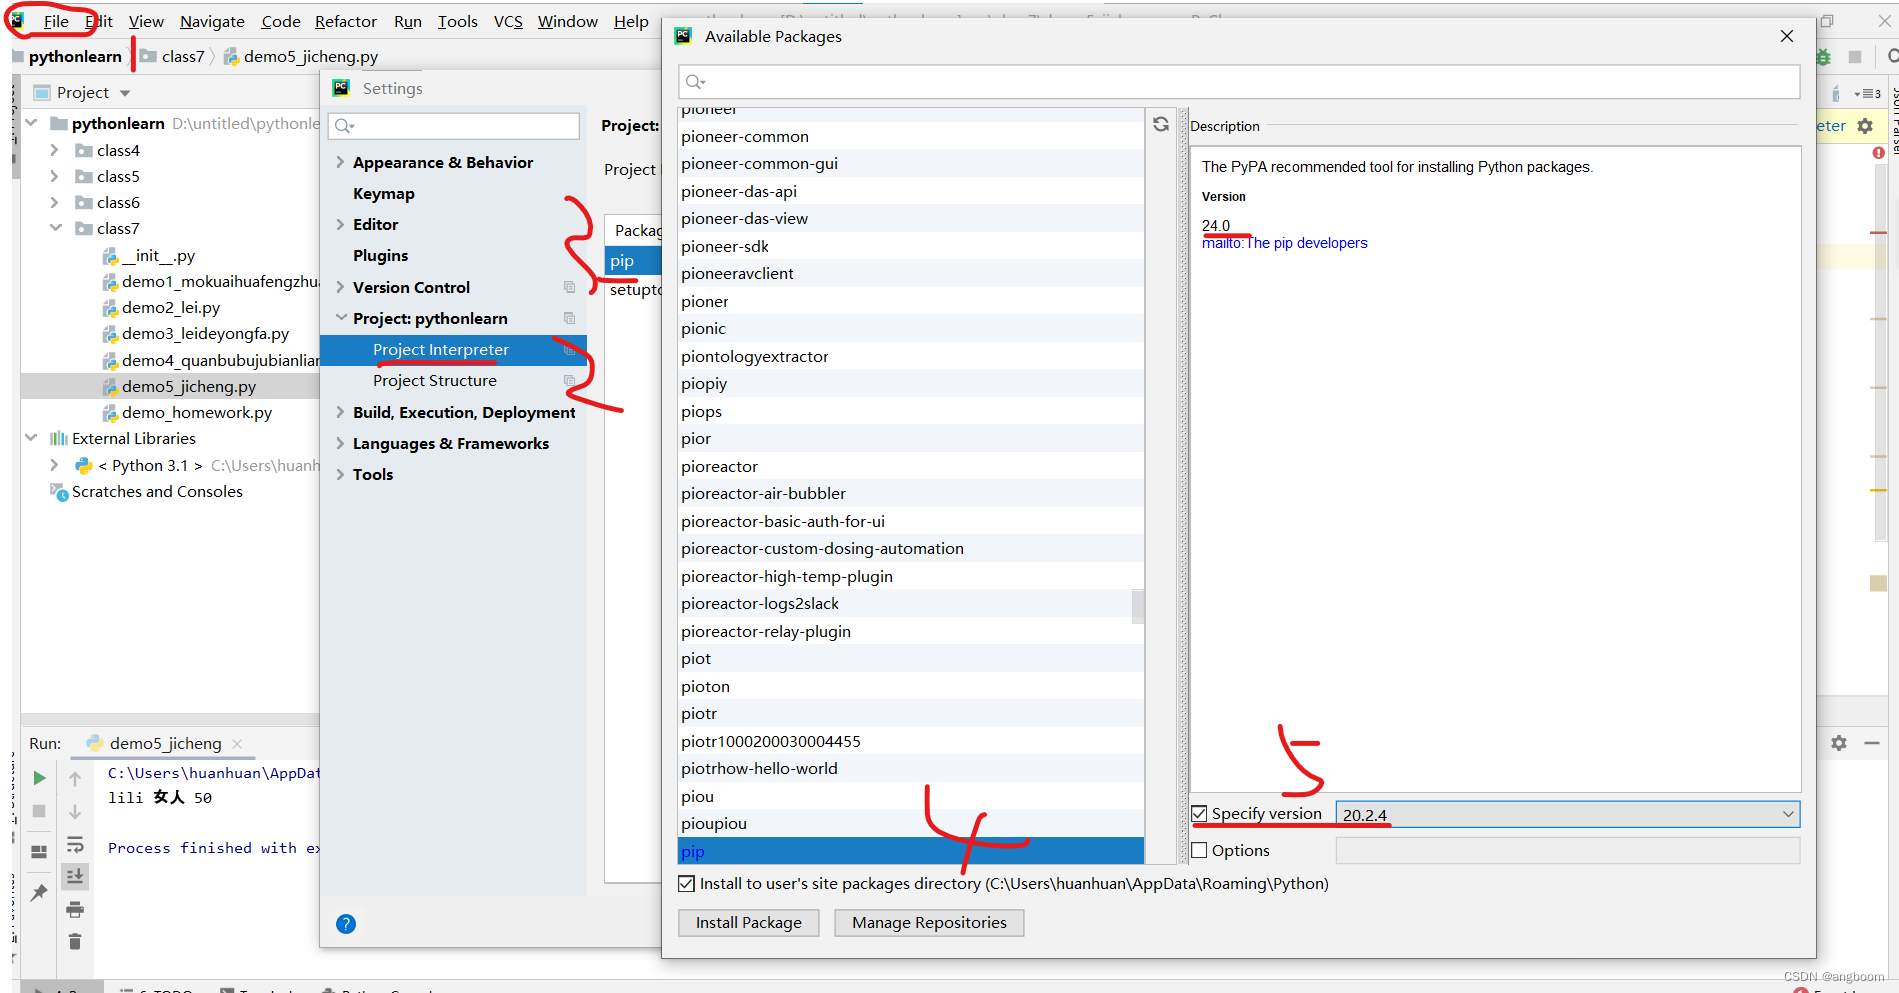Expand Build, Execution, Deployment settings

[340, 412]
